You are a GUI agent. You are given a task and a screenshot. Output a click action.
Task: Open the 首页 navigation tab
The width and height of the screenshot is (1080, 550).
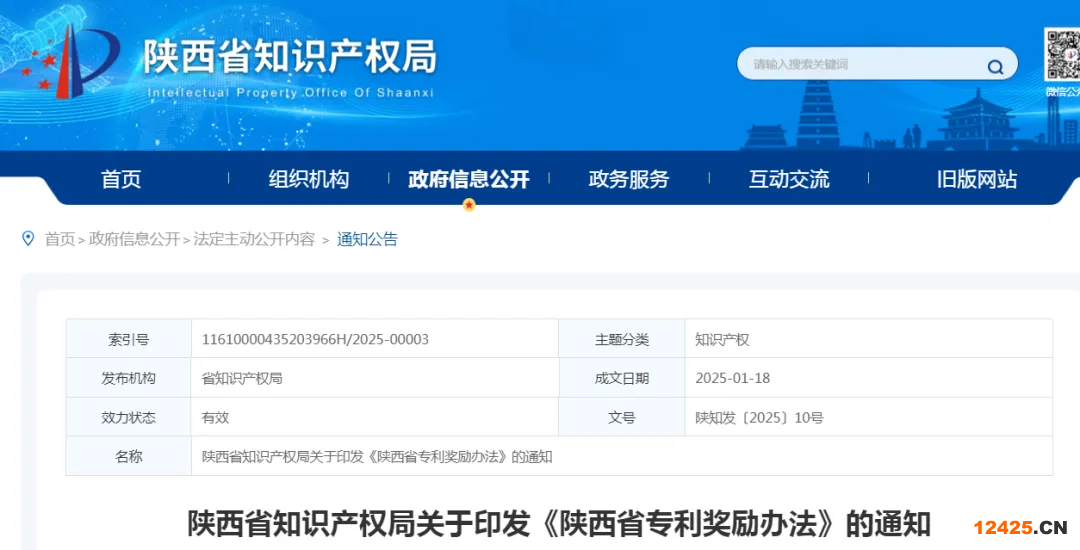click(121, 179)
